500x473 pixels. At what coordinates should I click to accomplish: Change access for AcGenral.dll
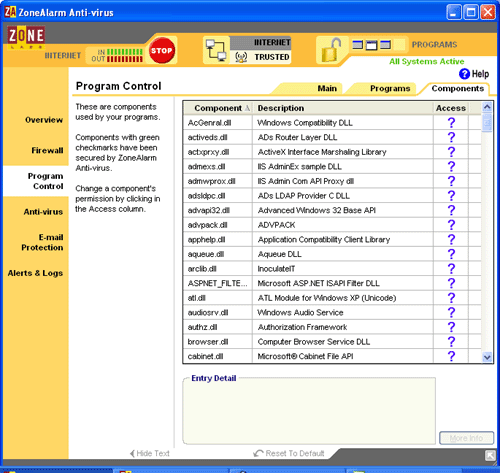(451, 123)
